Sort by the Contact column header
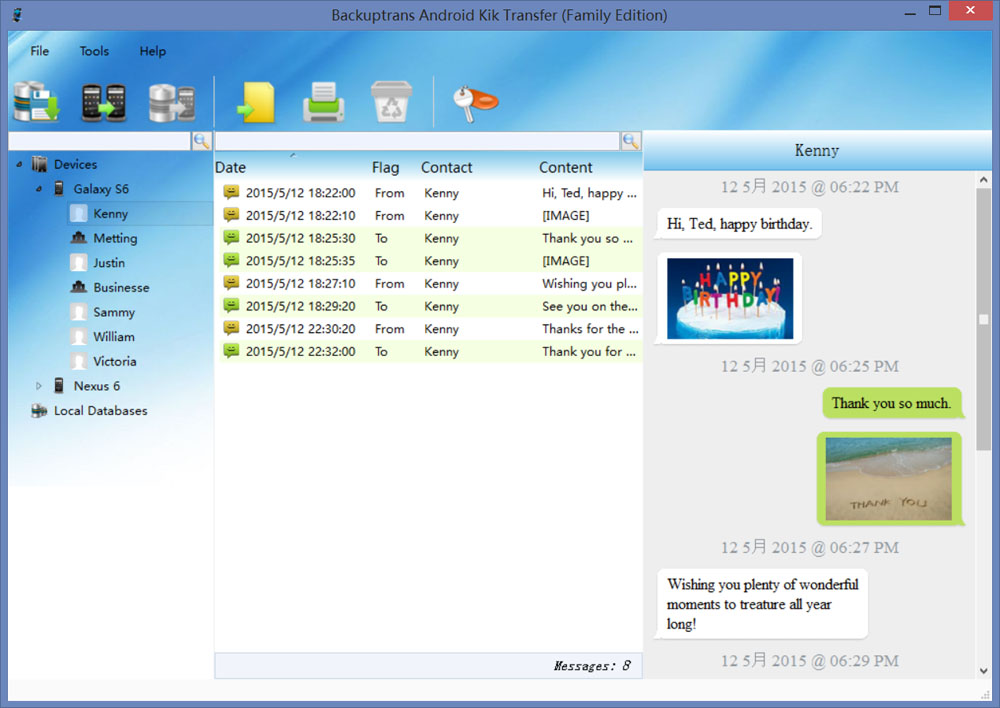The height and width of the screenshot is (708, 1000). [x=446, y=167]
